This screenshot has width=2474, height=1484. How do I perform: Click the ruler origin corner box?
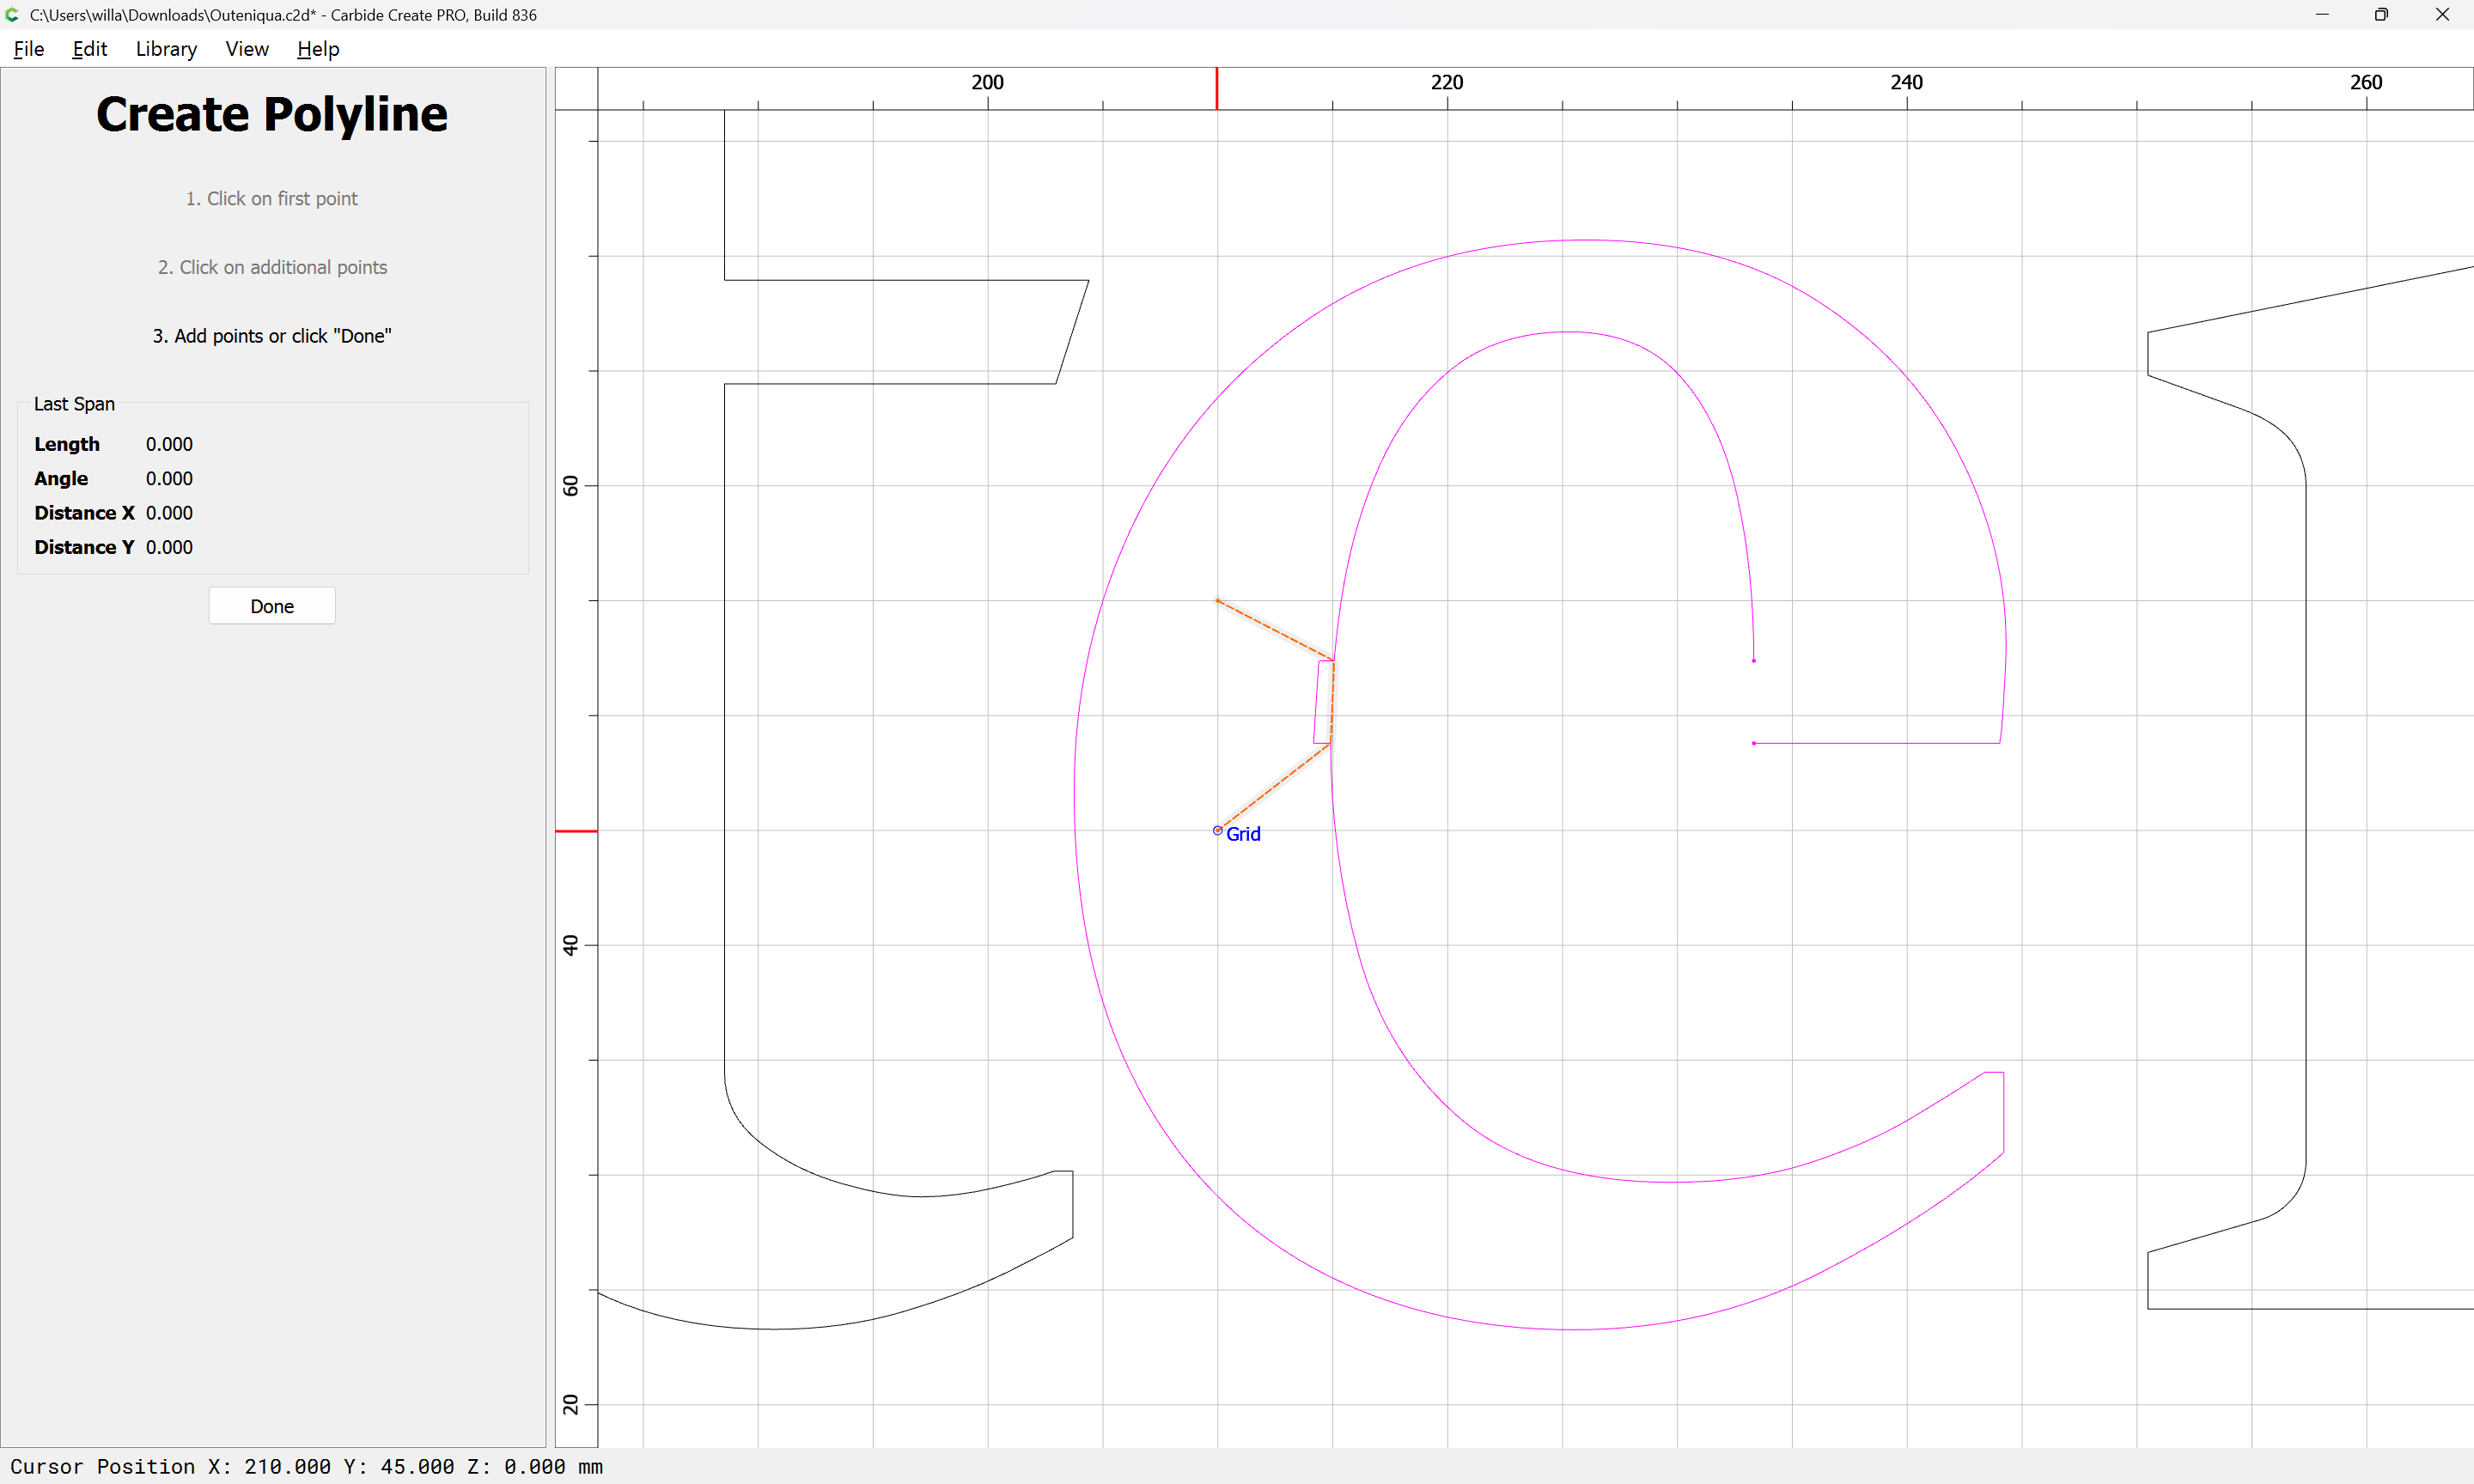coord(576,88)
